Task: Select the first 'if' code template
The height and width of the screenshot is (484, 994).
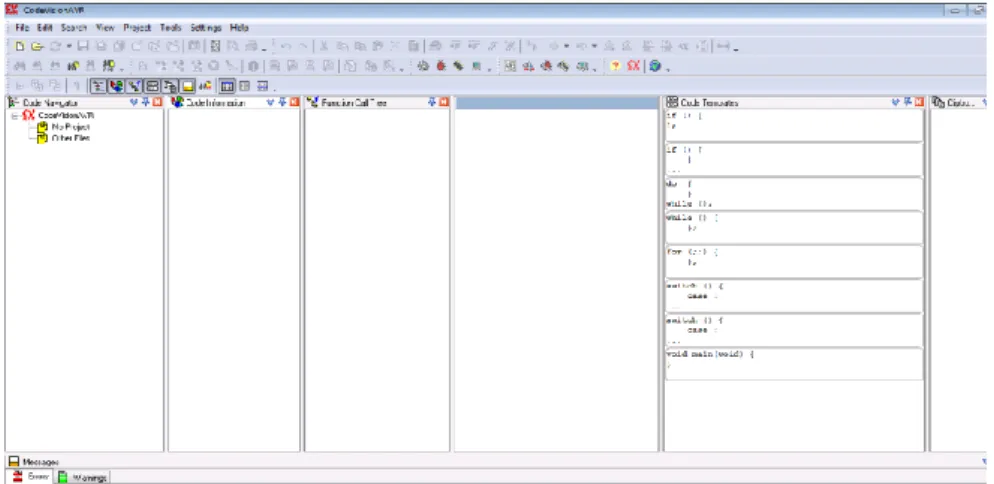Action: click(794, 126)
